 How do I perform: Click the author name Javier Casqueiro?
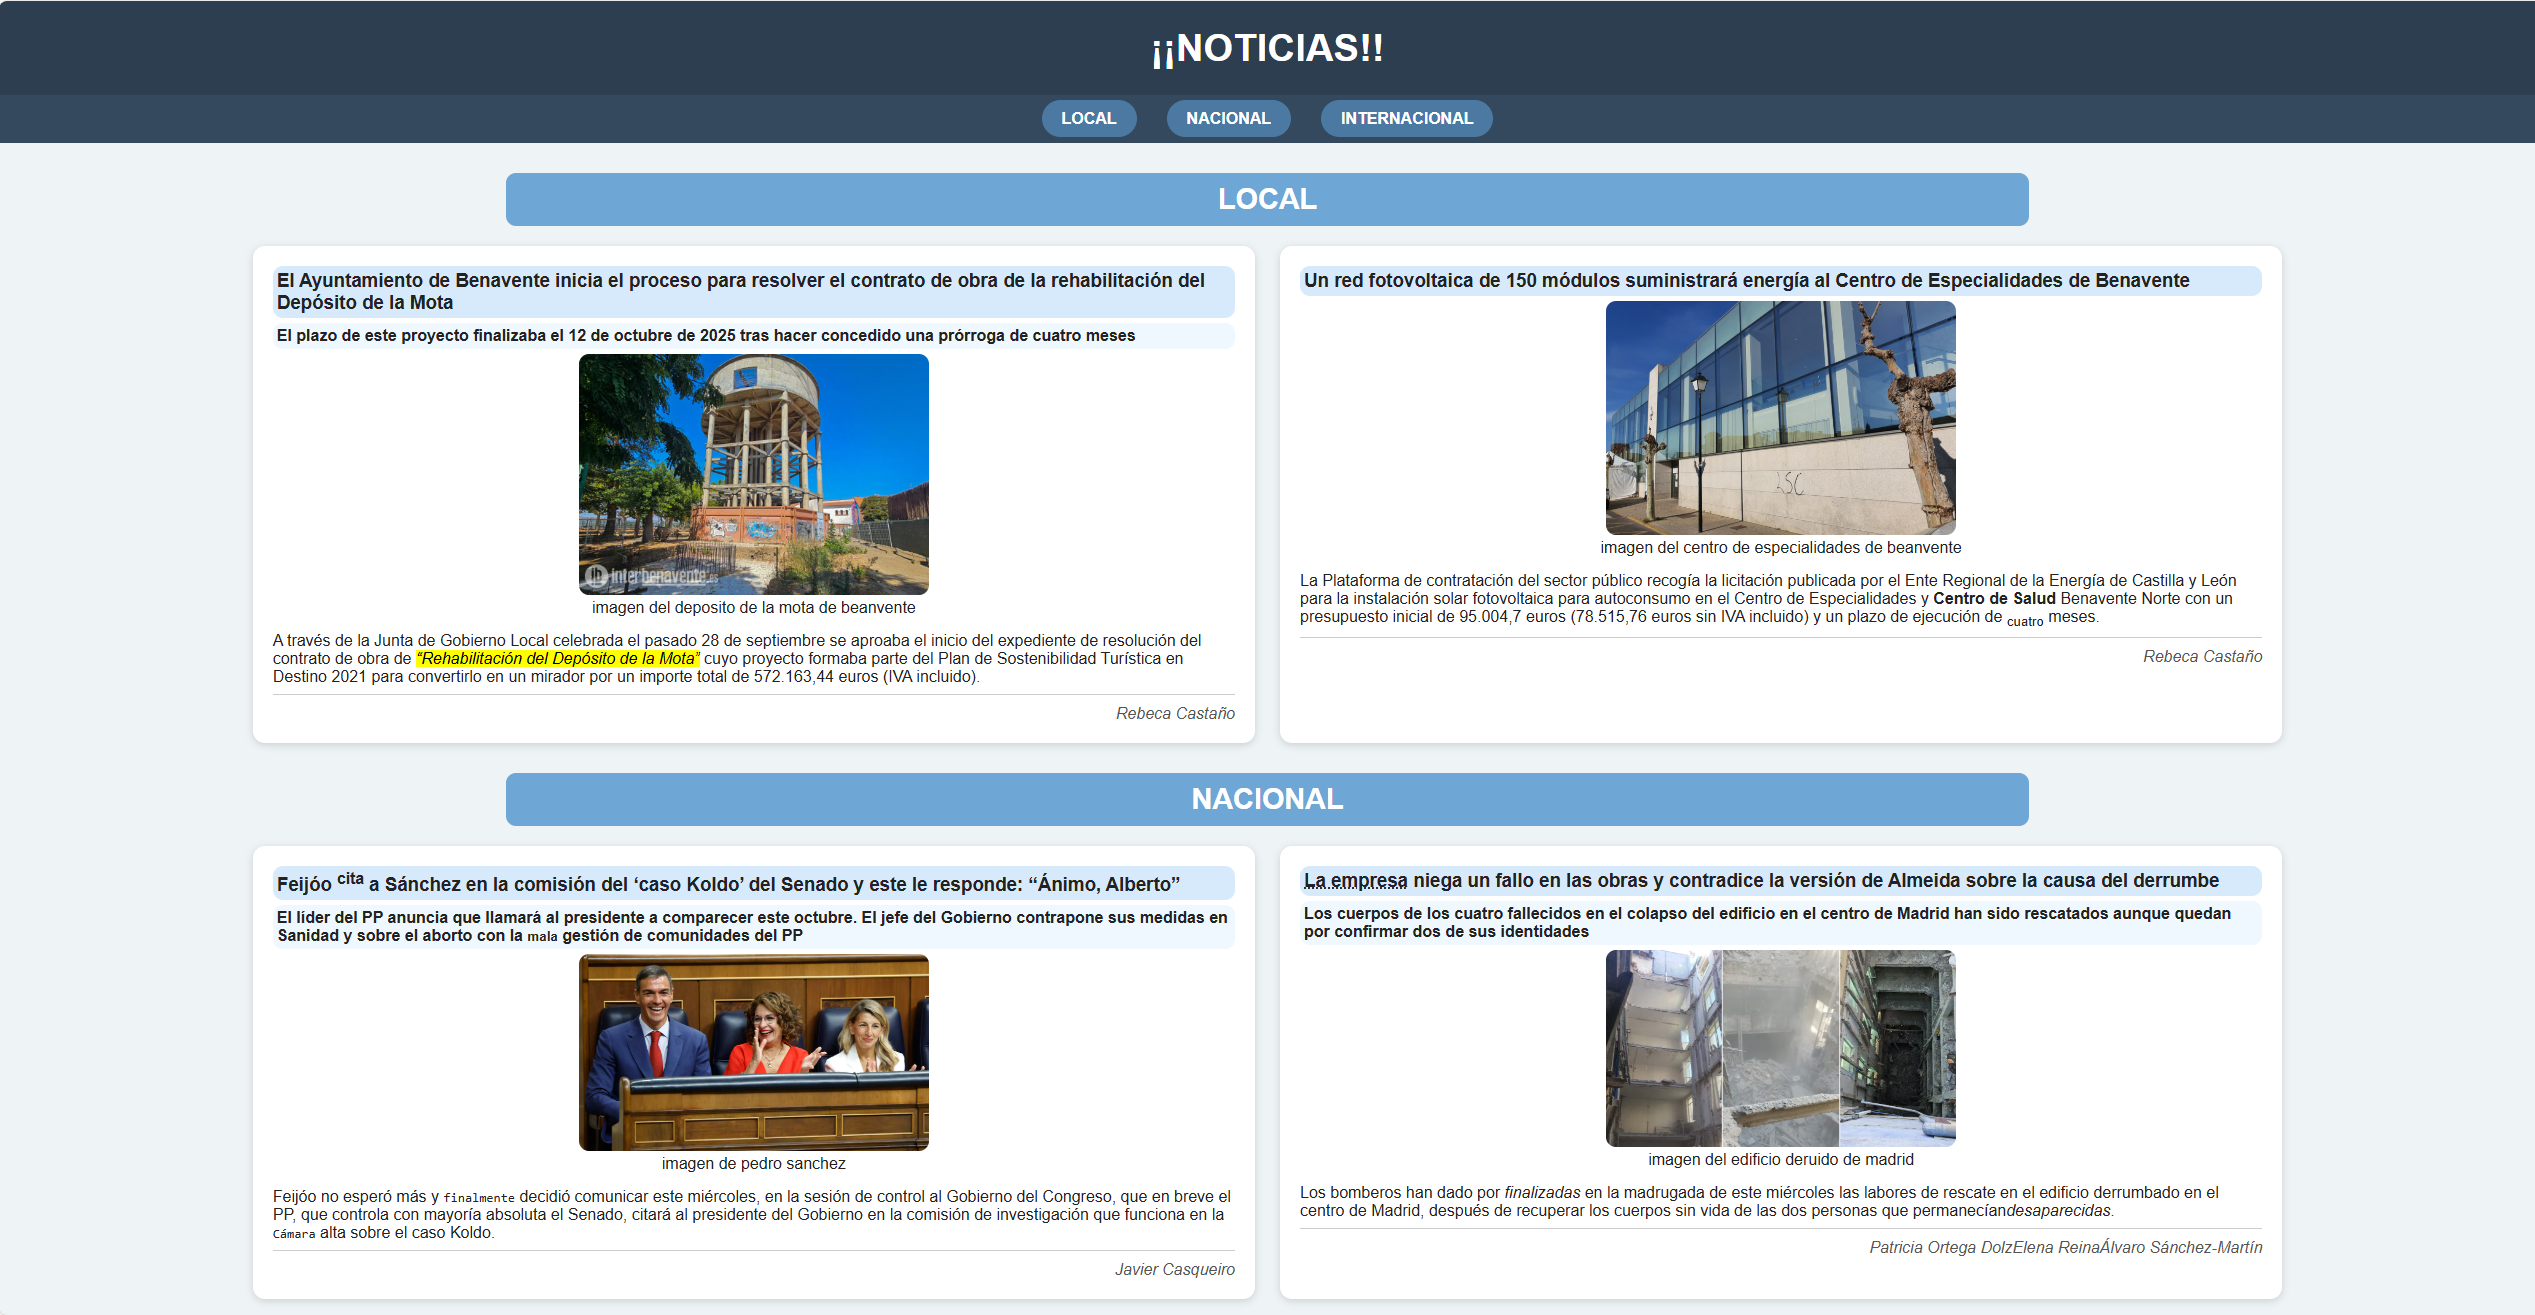tap(1176, 1270)
